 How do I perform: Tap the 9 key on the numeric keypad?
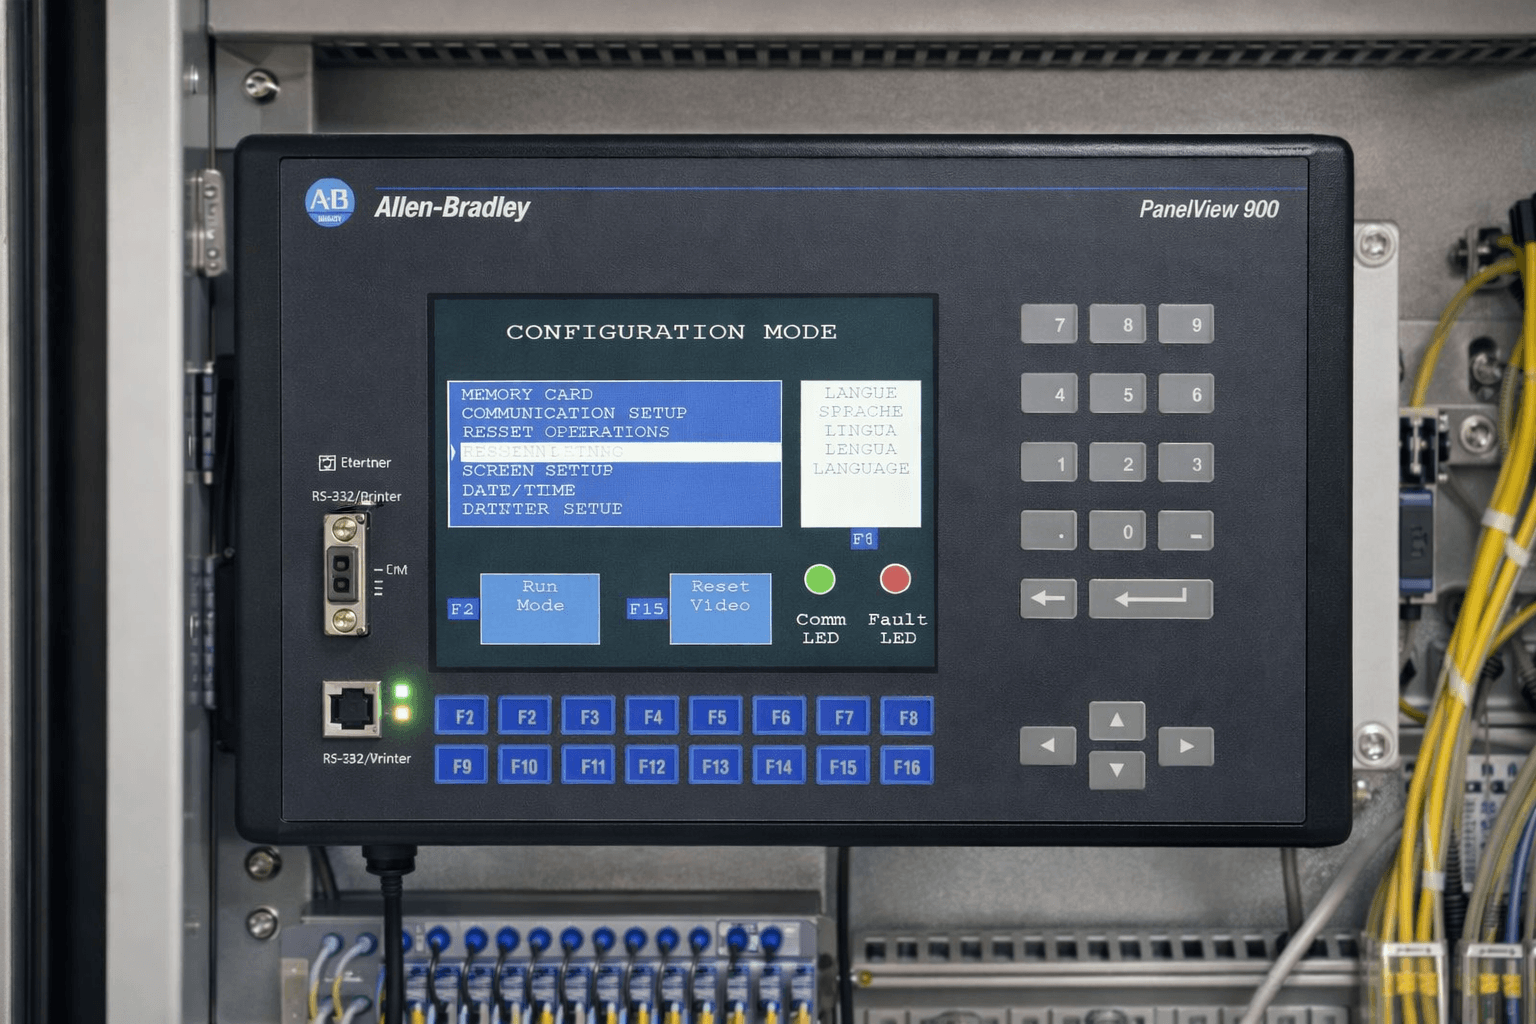pyautogui.click(x=1186, y=324)
